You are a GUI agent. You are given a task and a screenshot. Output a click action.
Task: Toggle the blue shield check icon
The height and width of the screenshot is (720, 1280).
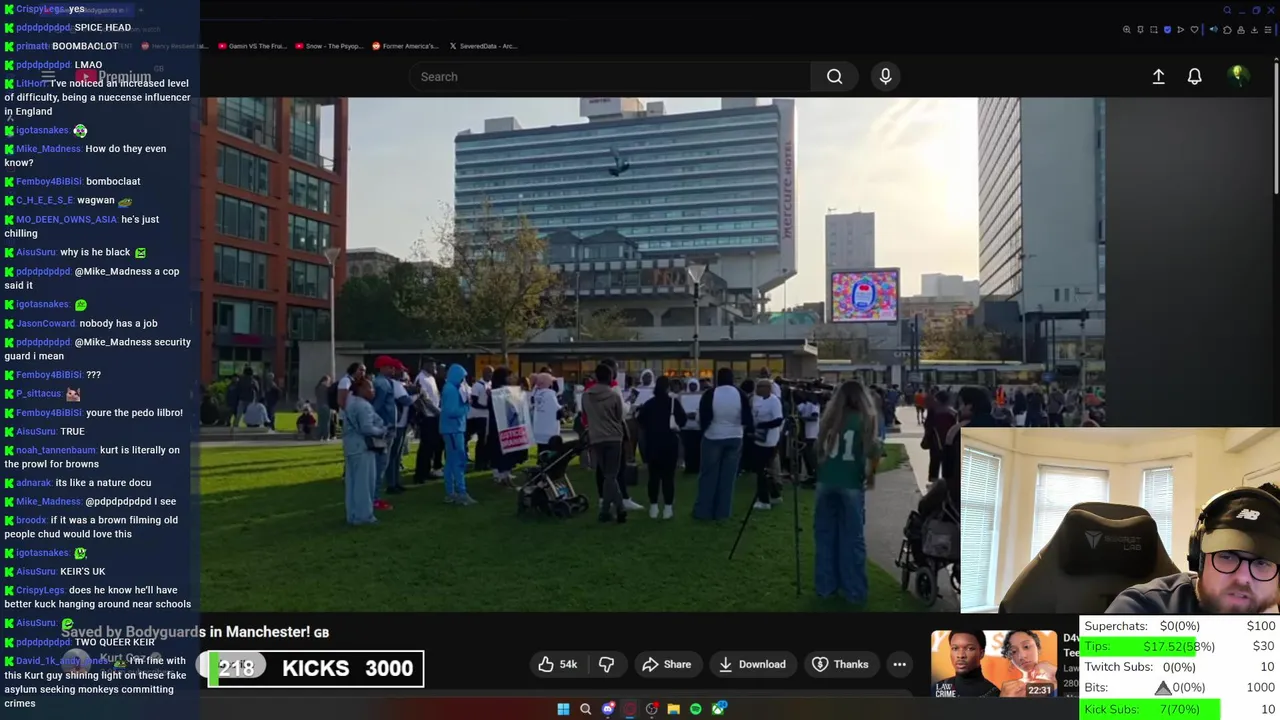(x=1167, y=29)
